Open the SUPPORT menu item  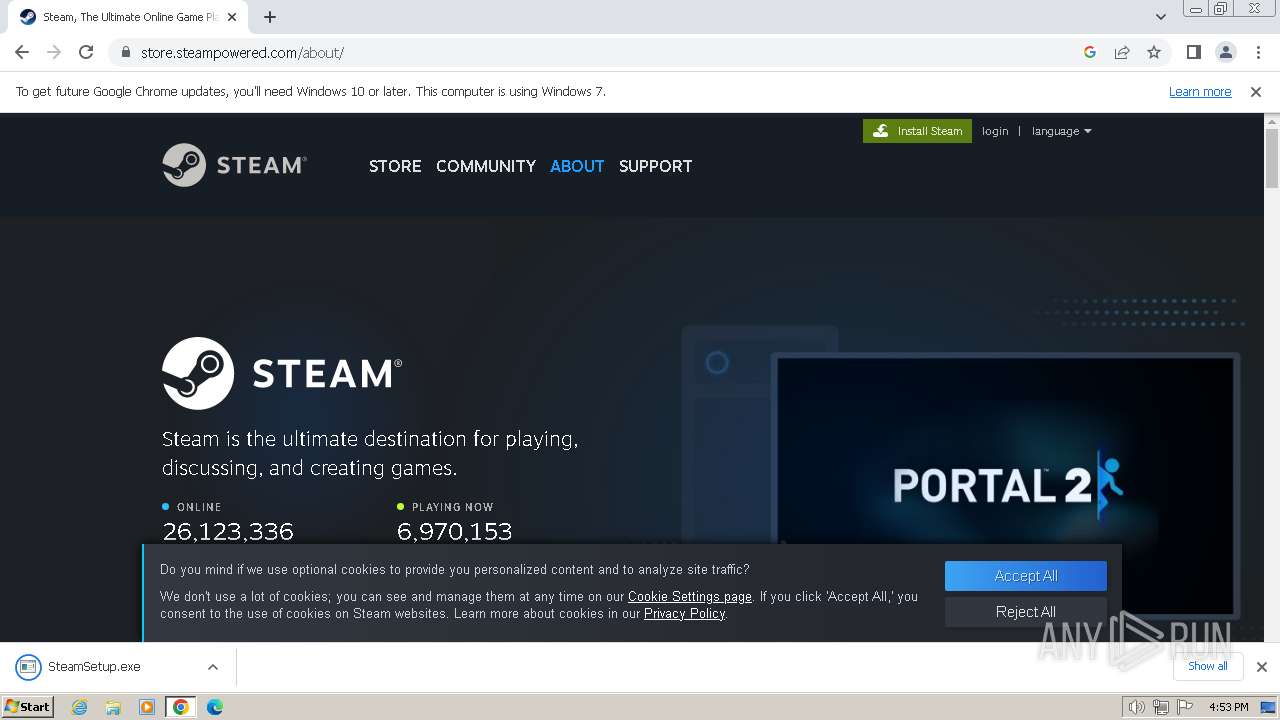tap(655, 166)
